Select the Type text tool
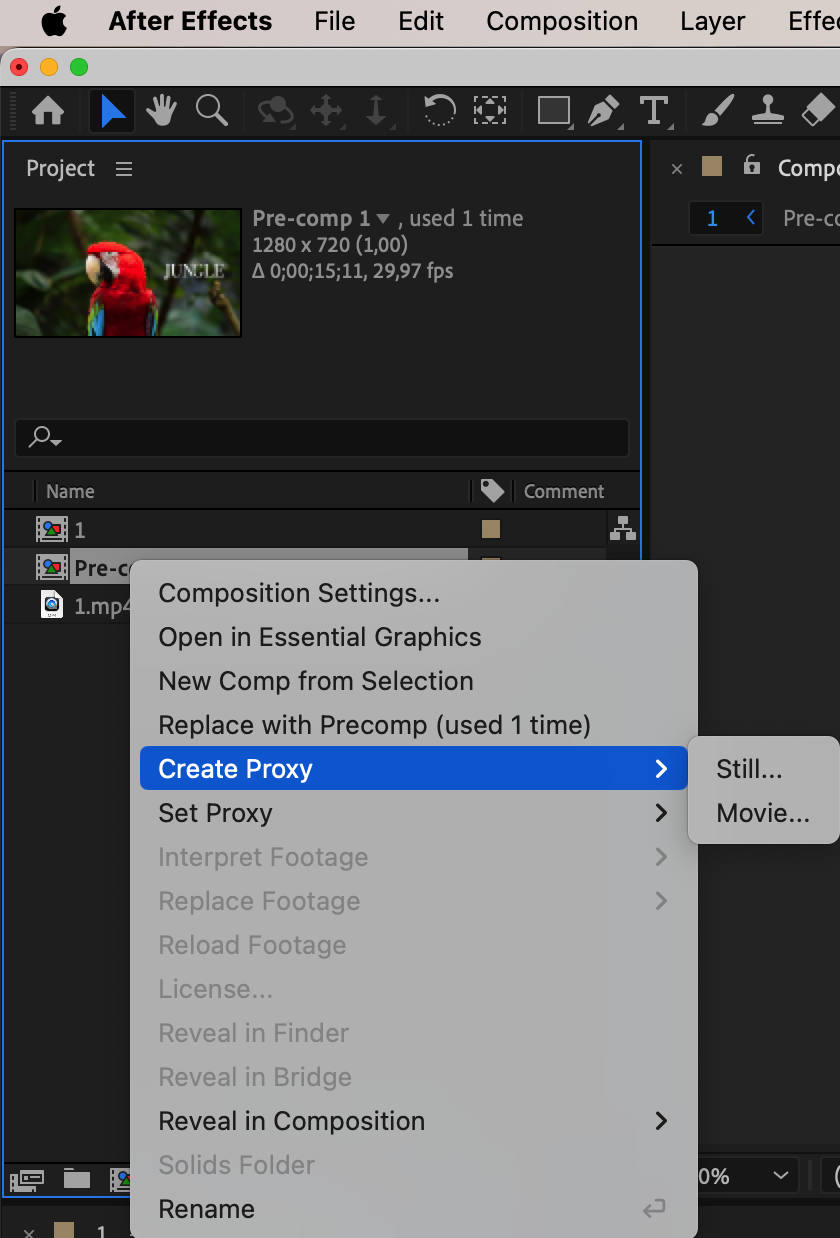 pyautogui.click(x=653, y=110)
